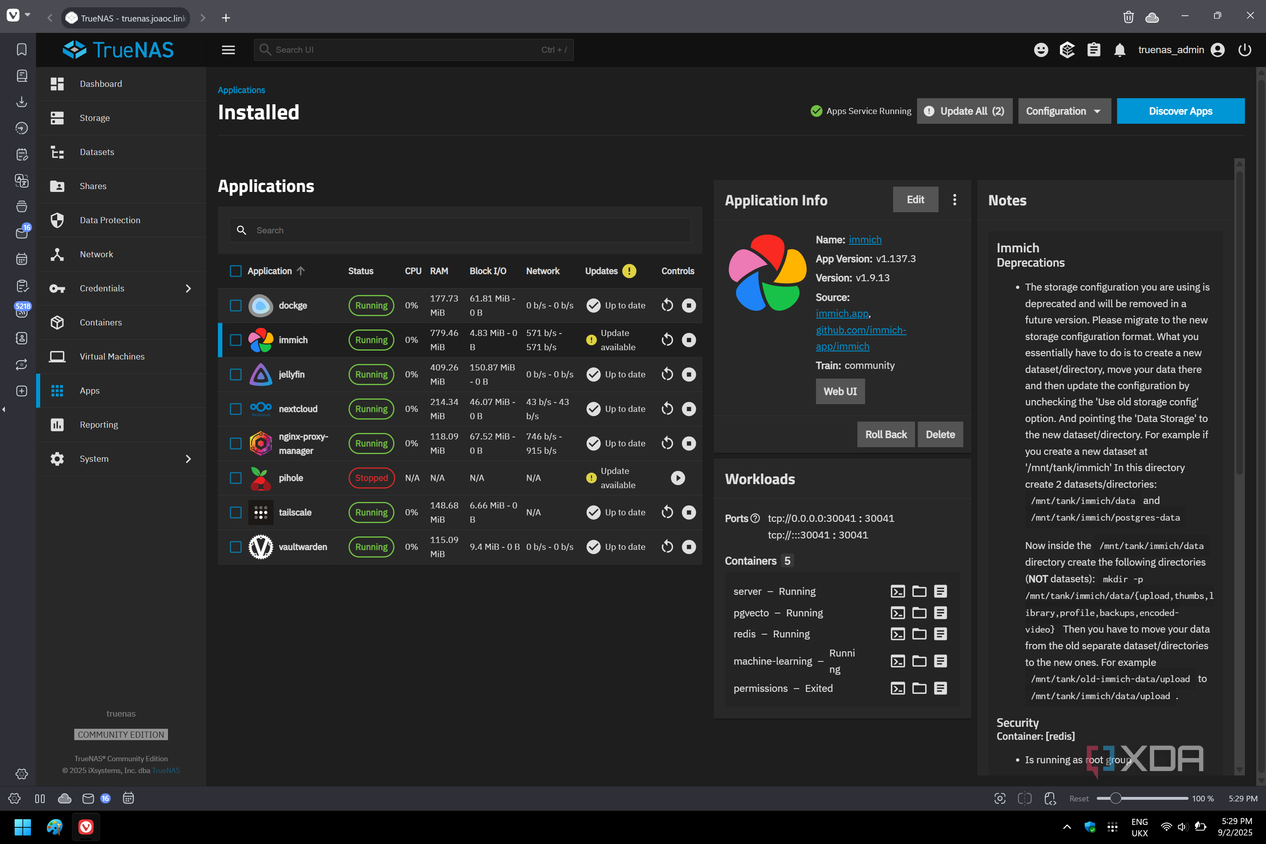Check the jellyfin row checkbox
The image size is (1266, 844).
[235, 374]
